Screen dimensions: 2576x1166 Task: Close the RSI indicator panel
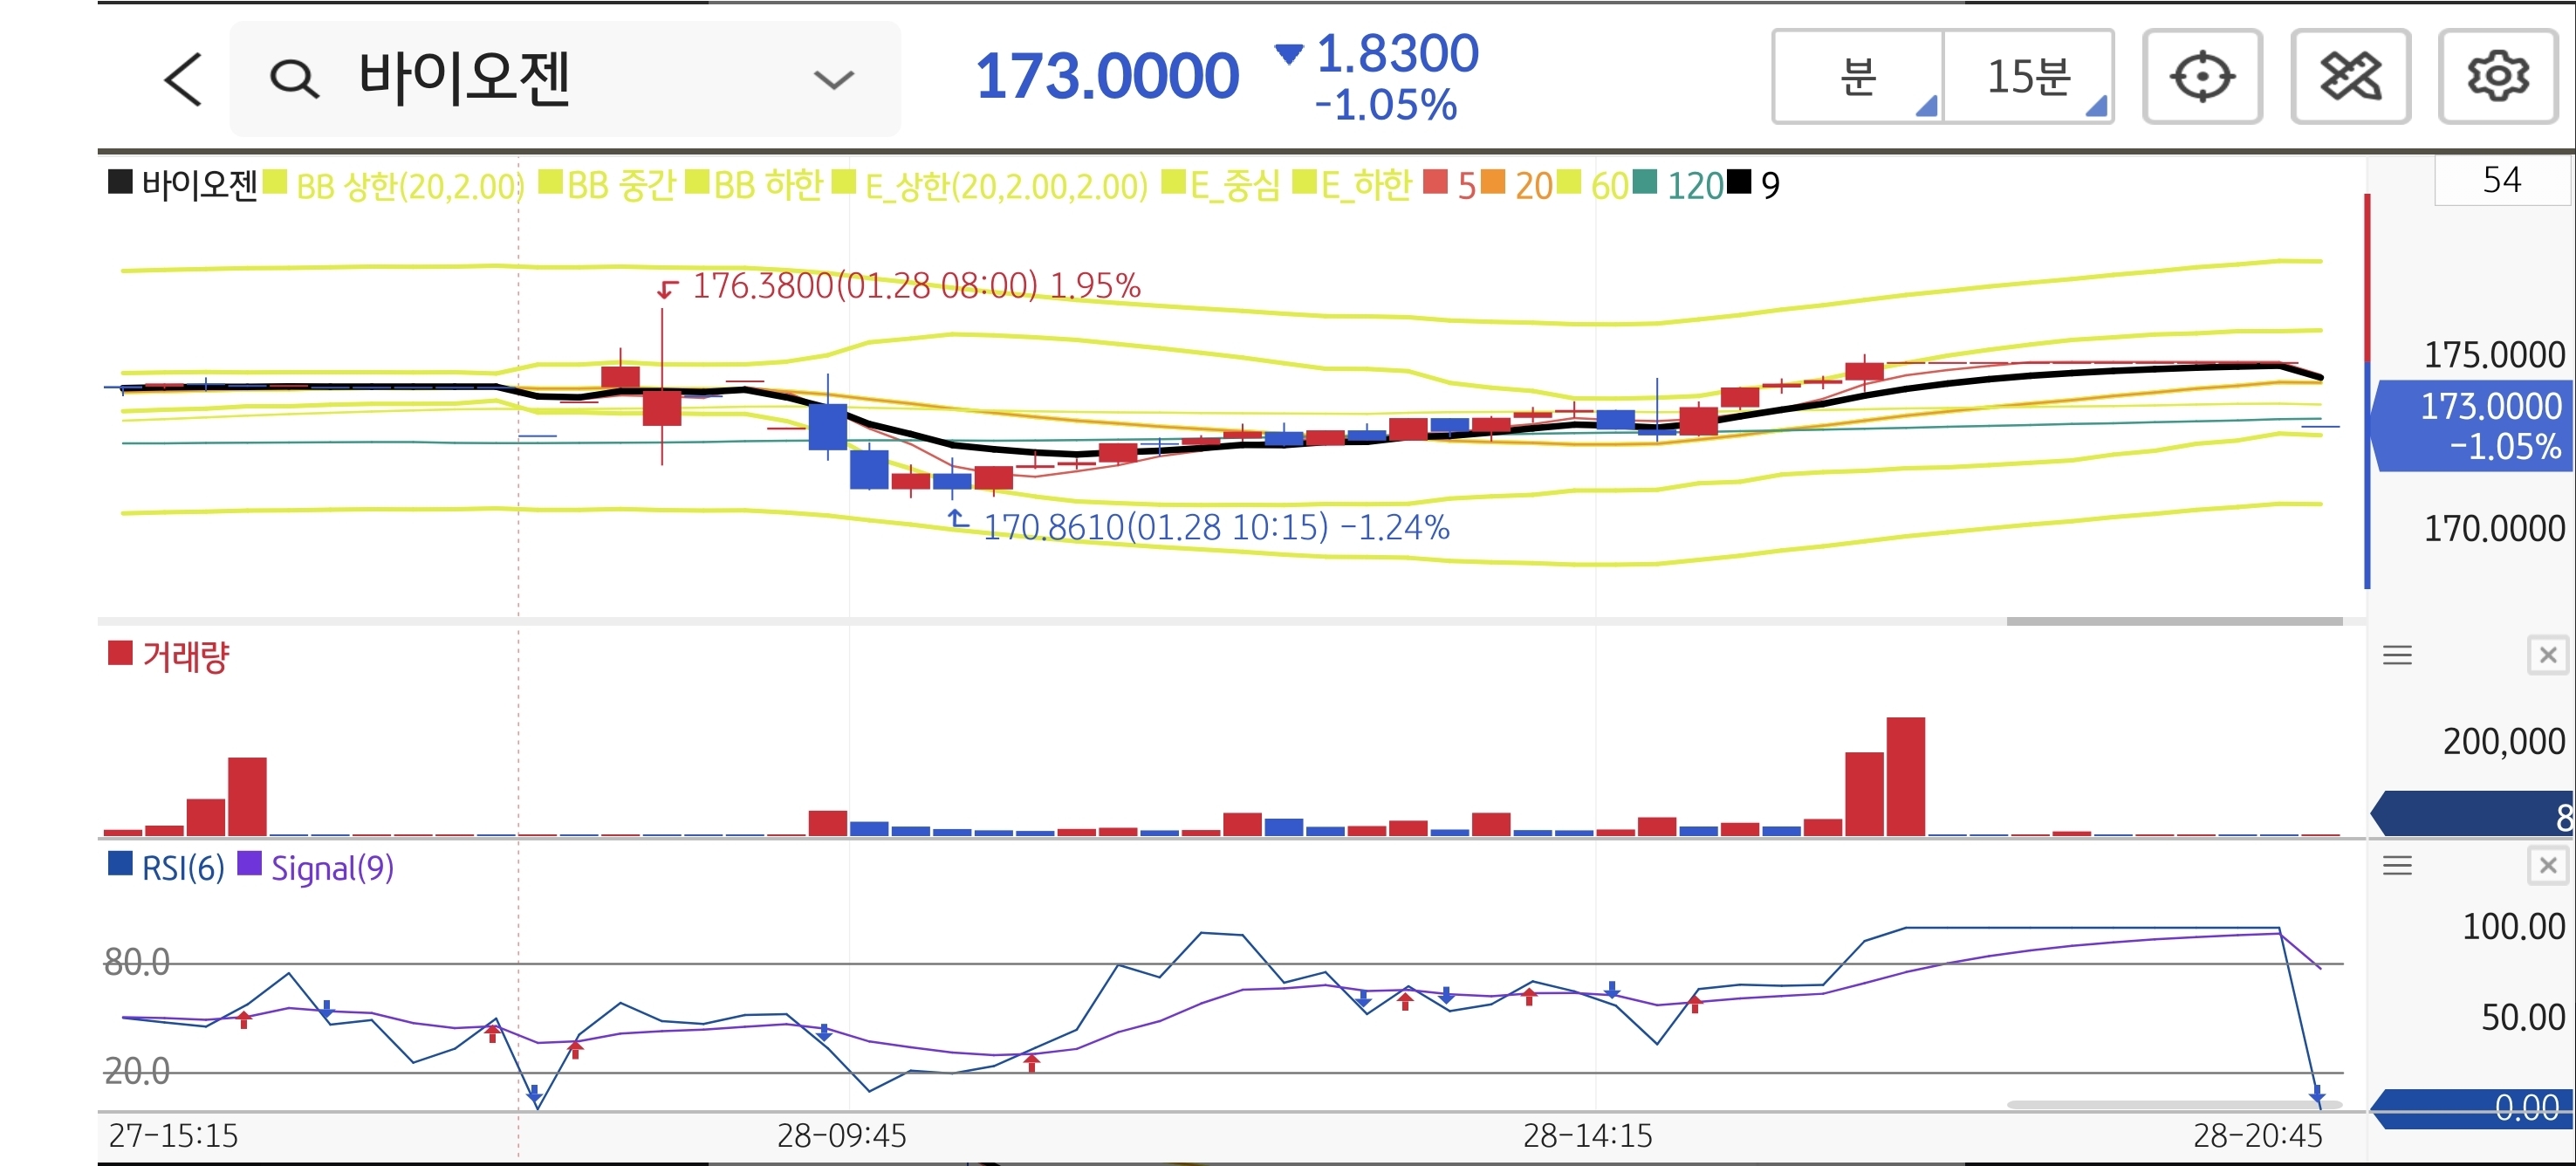(x=2547, y=865)
